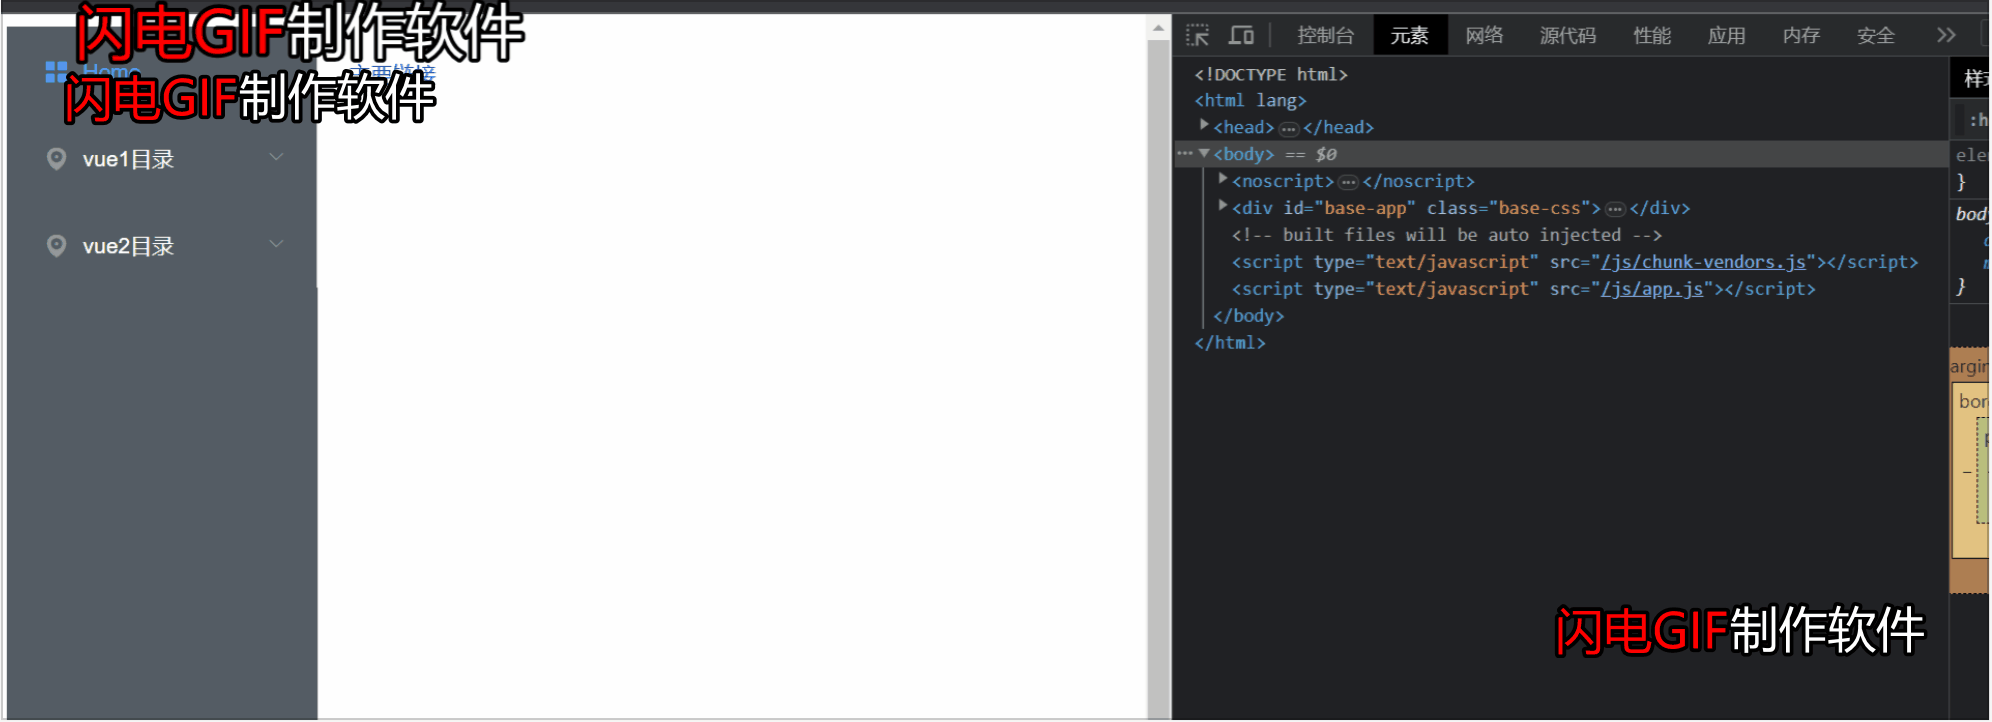Image resolution: width=1992 pixels, height=722 pixels.
Task: Click the ellipsis badge inside head tag
Action: coord(1288,129)
